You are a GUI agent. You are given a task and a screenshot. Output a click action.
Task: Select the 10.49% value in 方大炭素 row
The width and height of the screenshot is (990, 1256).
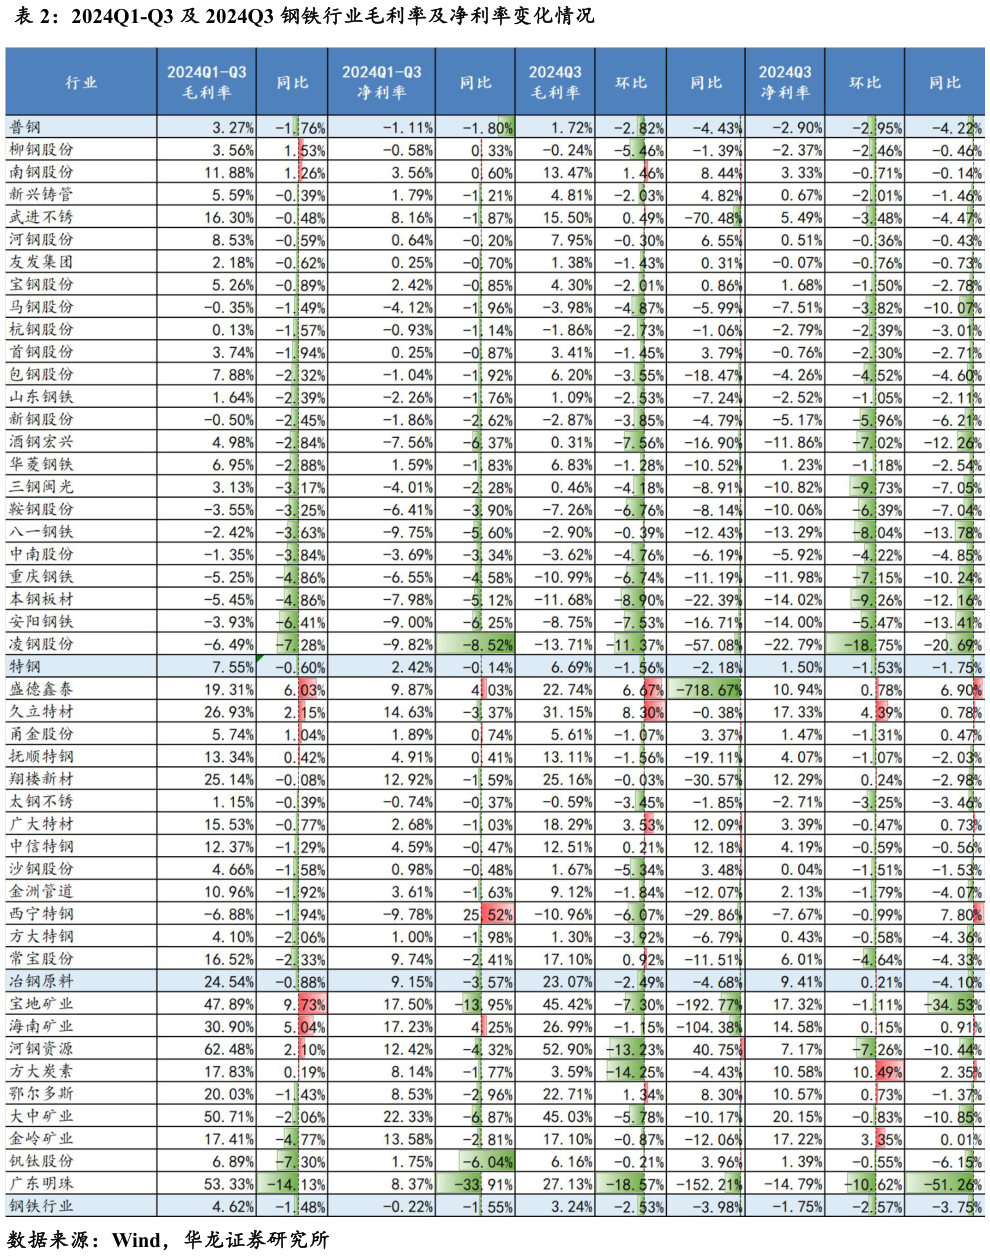point(864,1072)
